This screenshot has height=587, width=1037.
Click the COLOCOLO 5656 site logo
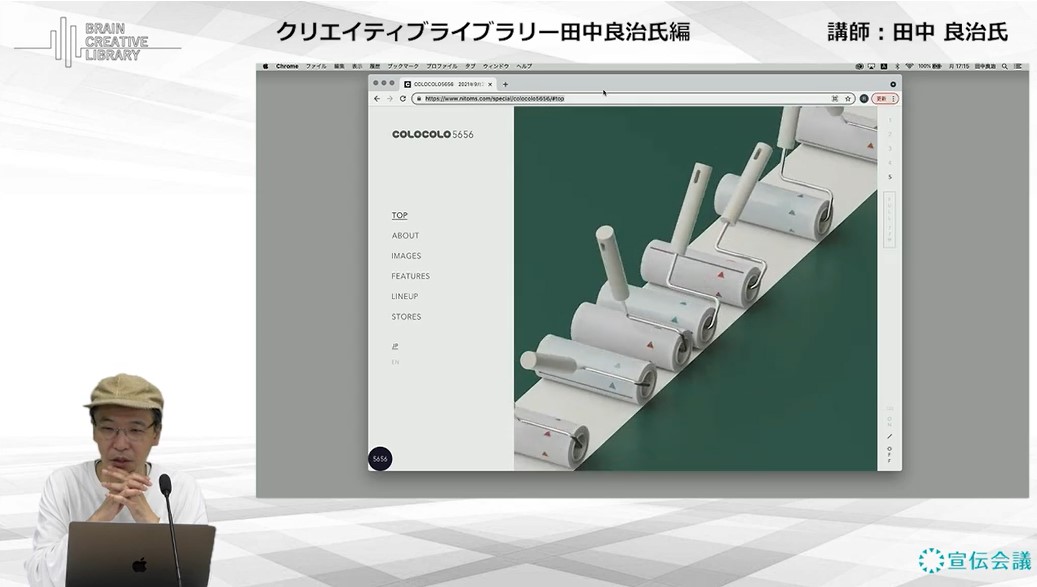433,134
